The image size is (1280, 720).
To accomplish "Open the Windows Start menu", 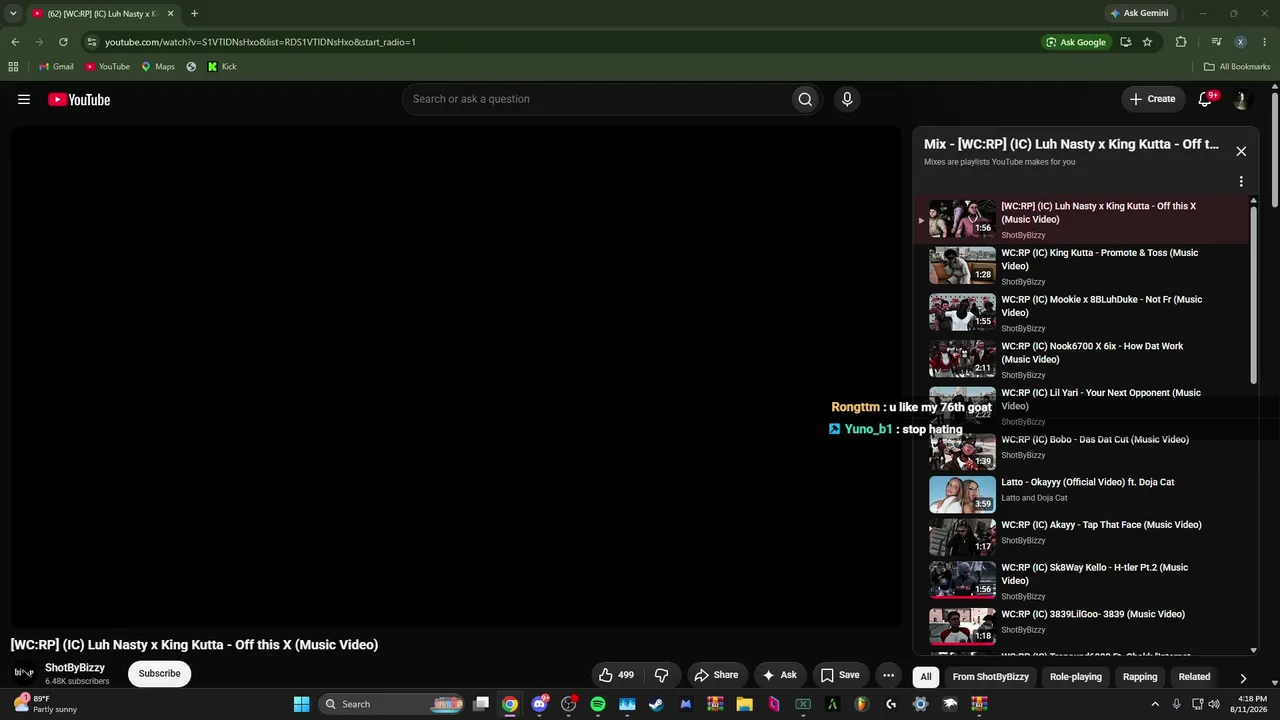I will click(x=301, y=704).
